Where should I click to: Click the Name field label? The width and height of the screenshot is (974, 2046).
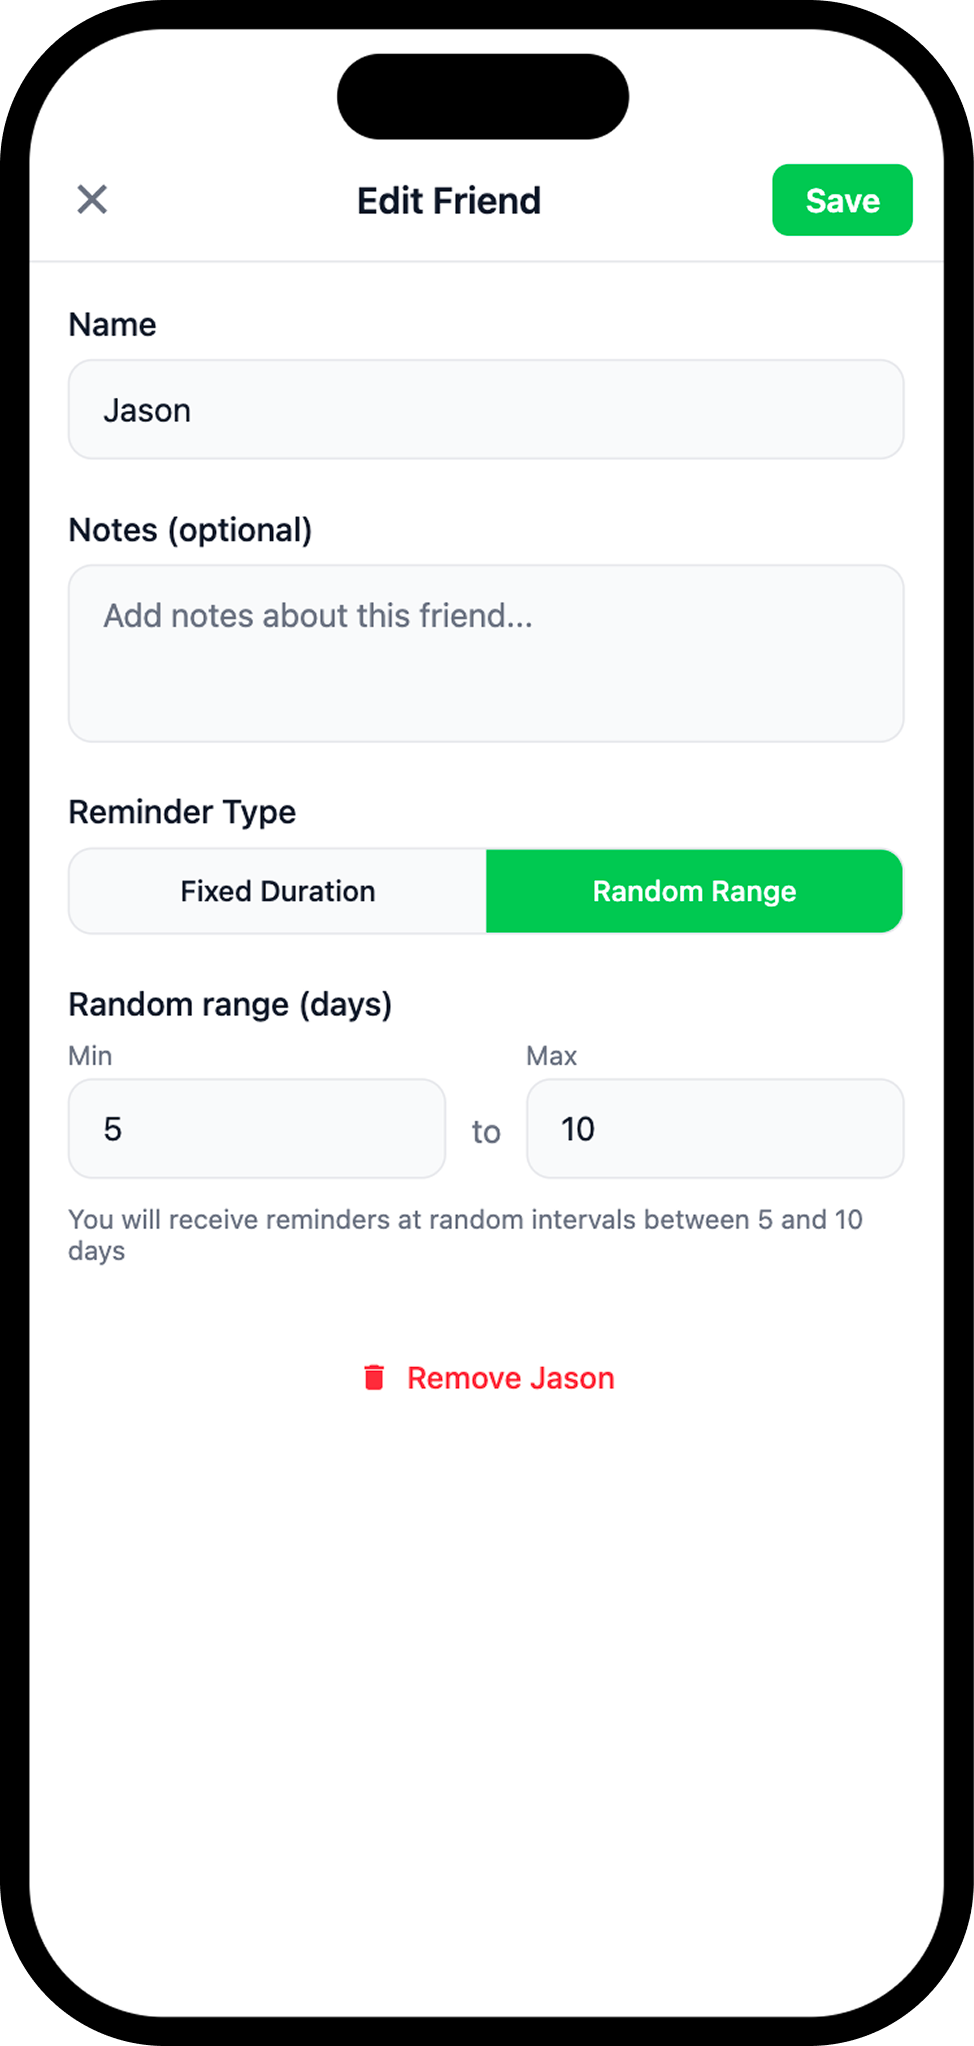pyautogui.click(x=112, y=325)
